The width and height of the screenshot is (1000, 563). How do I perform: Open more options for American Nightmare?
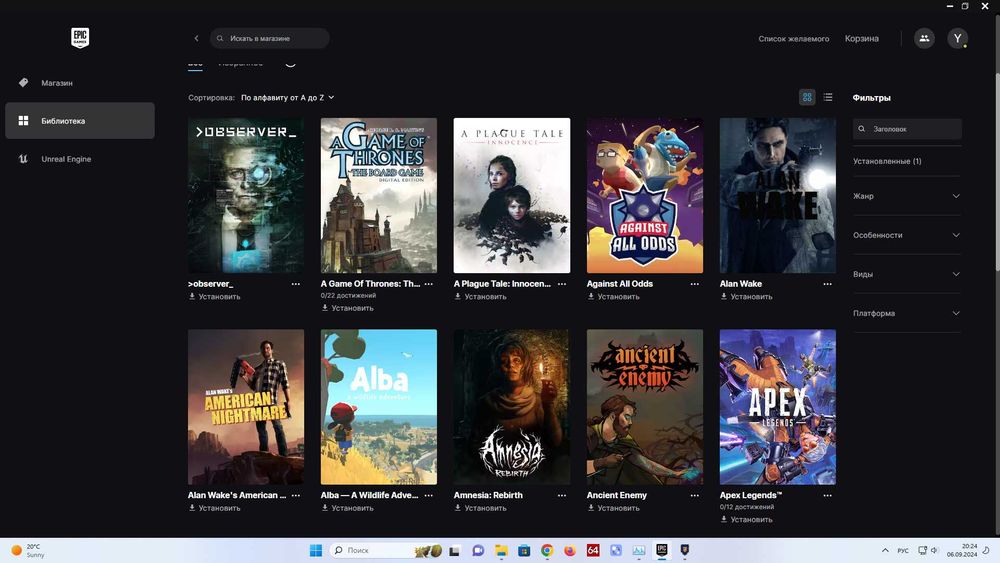pos(296,495)
